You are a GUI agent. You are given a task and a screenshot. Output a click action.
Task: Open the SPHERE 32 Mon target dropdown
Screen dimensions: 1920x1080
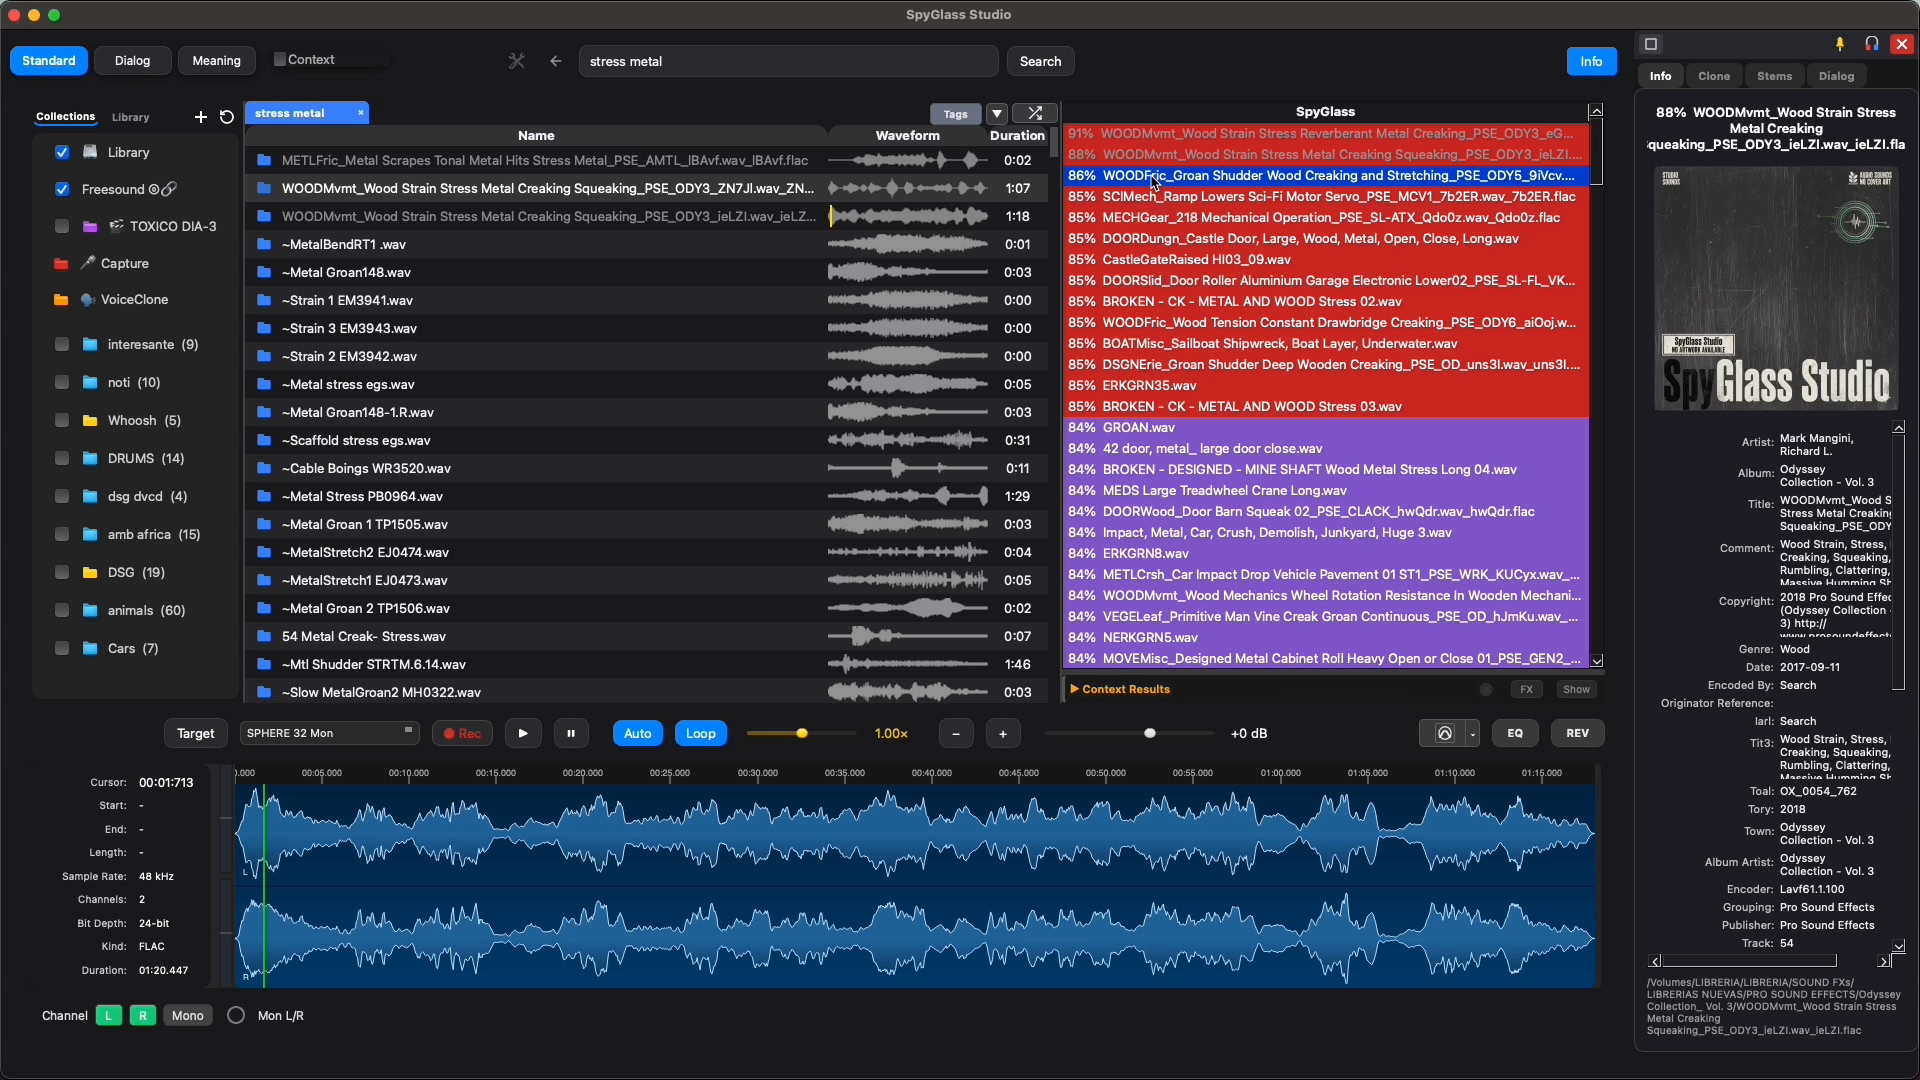(329, 734)
